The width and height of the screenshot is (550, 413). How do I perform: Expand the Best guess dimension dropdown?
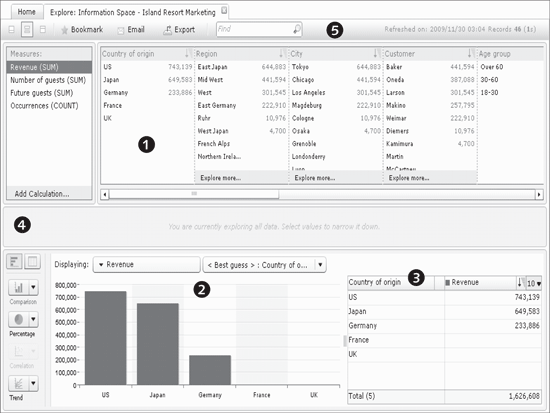[264, 265]
